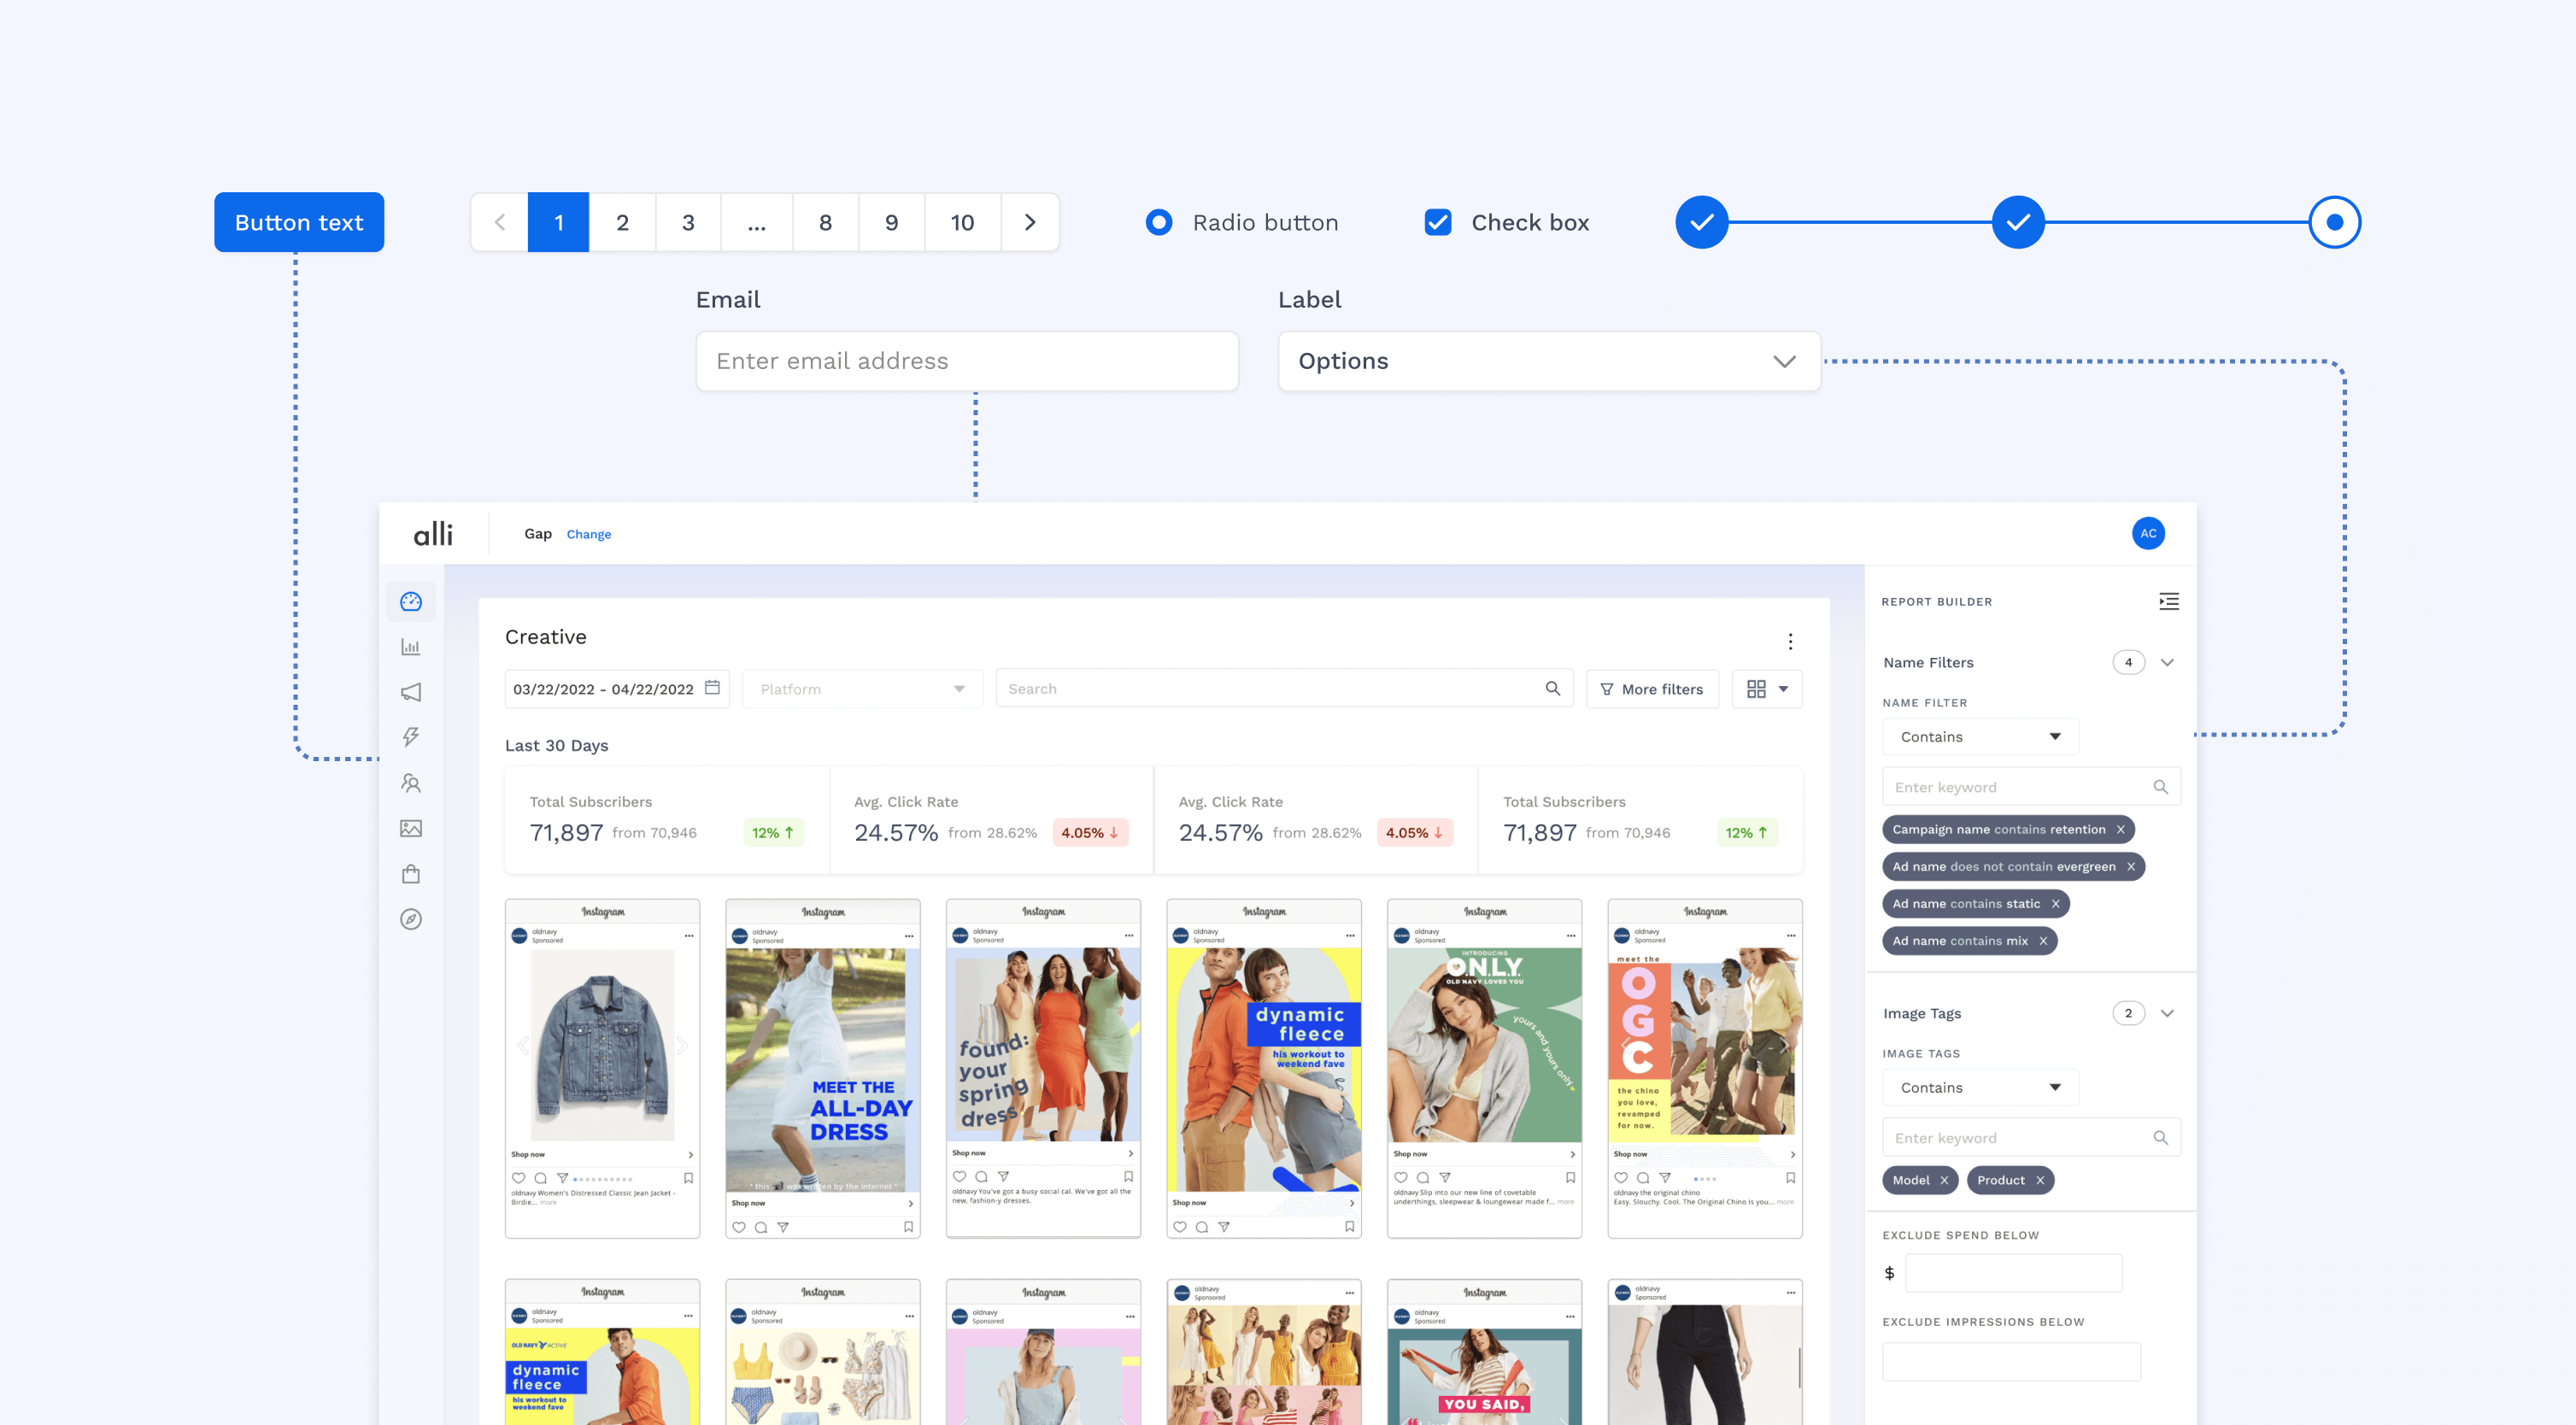Click the lightning bolt sidebar icon
2576x1425 pixels.
411,737
